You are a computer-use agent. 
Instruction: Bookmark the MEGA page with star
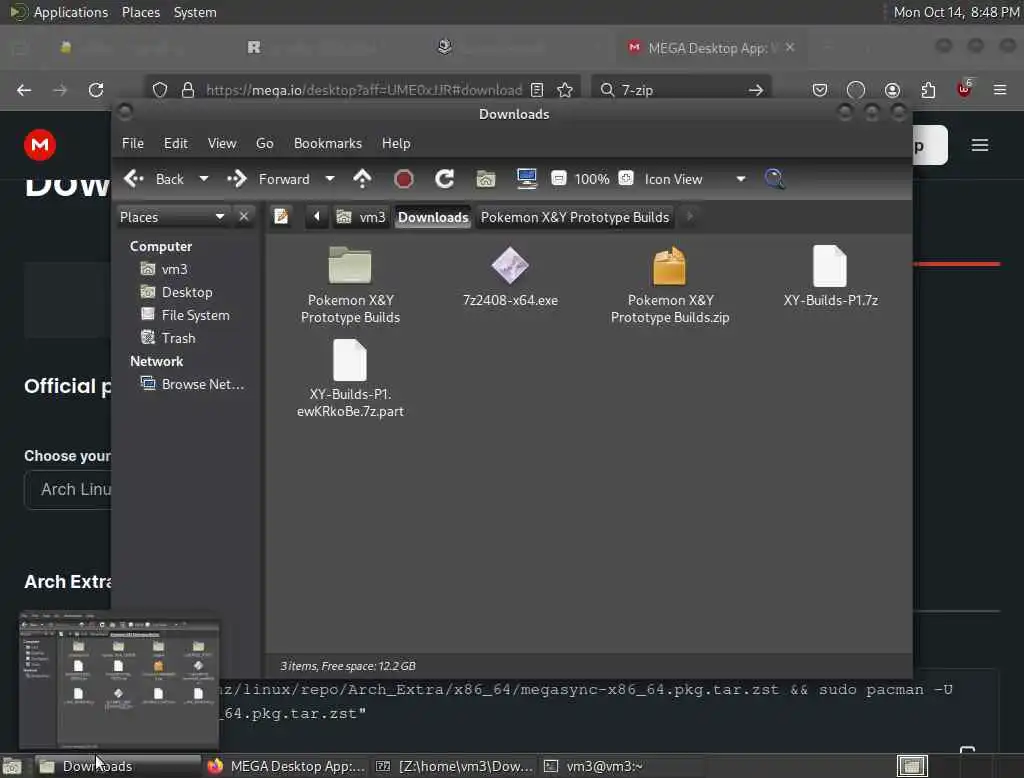coord(565,90)
